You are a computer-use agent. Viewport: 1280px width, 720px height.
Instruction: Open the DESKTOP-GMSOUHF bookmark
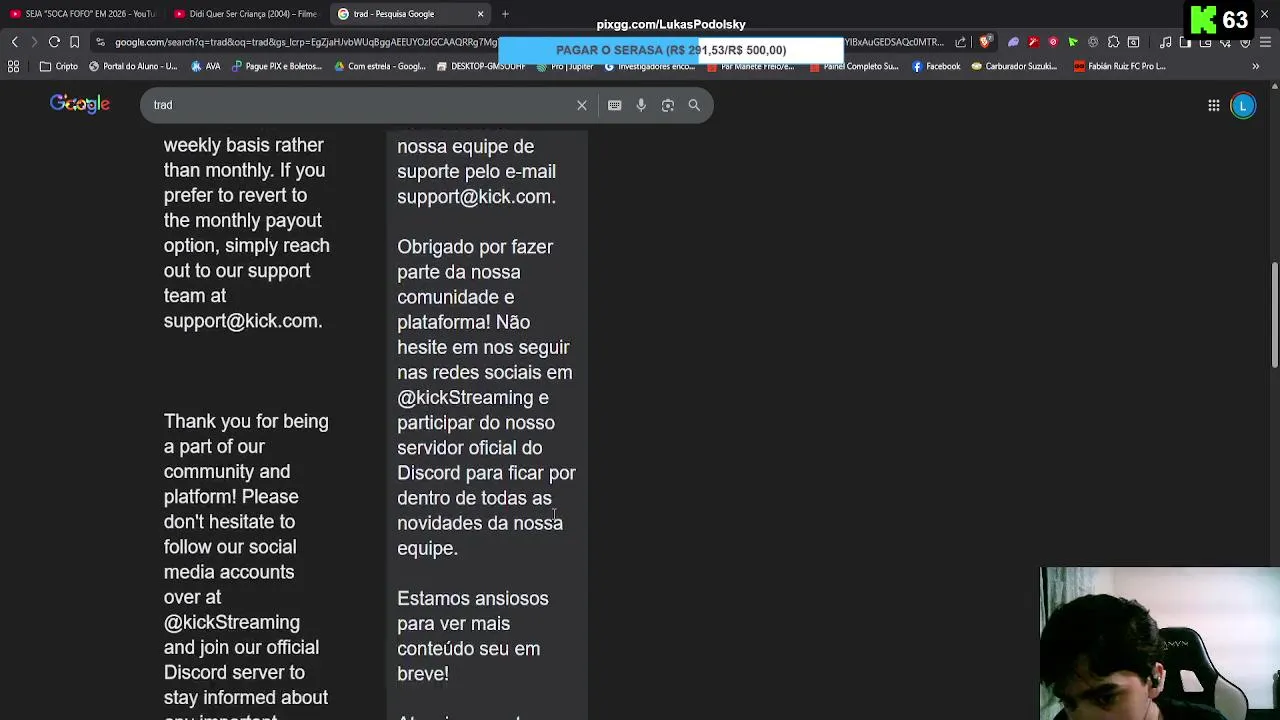(481, 66)
